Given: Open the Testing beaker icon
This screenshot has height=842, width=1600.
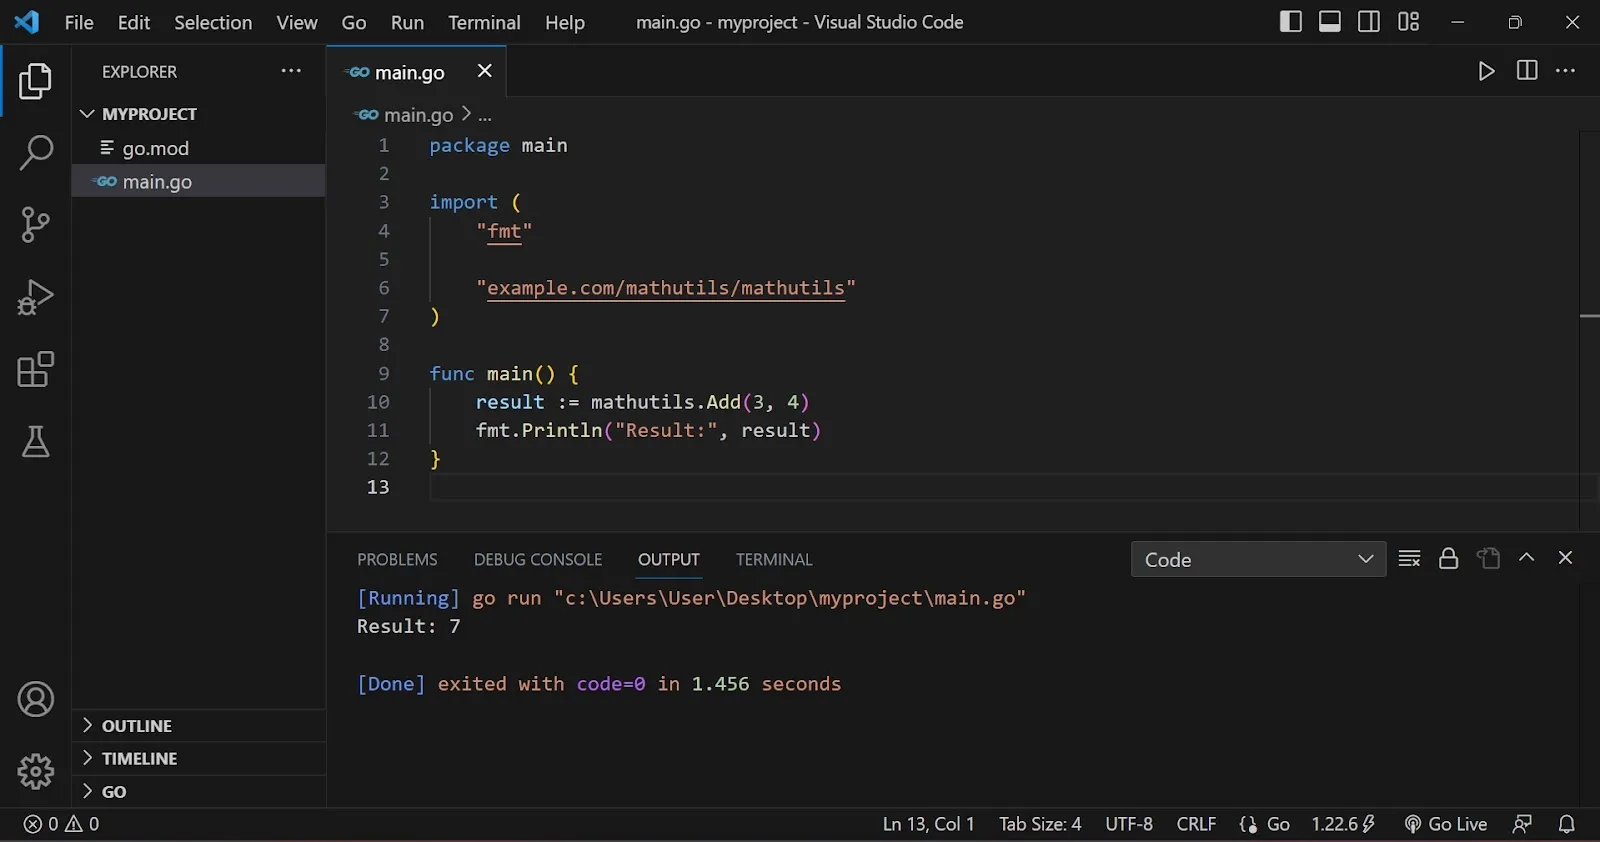Looking at the screenshot, I should (x=35, y=441).
